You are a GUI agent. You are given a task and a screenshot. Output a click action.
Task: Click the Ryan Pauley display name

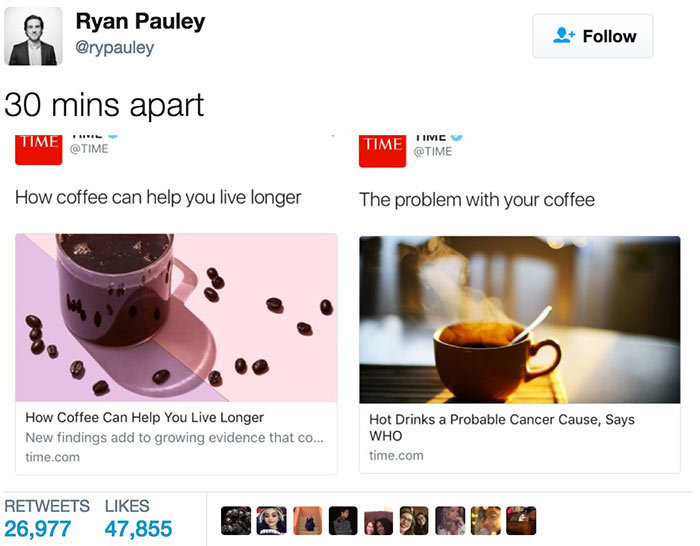(x=140, y=21)
